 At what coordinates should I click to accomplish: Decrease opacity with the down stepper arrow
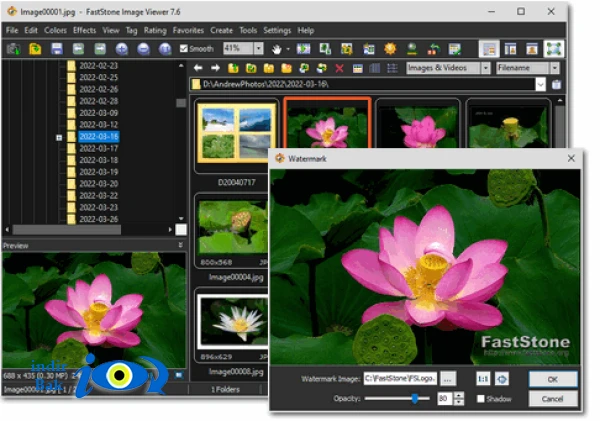(x=459, y=402)
